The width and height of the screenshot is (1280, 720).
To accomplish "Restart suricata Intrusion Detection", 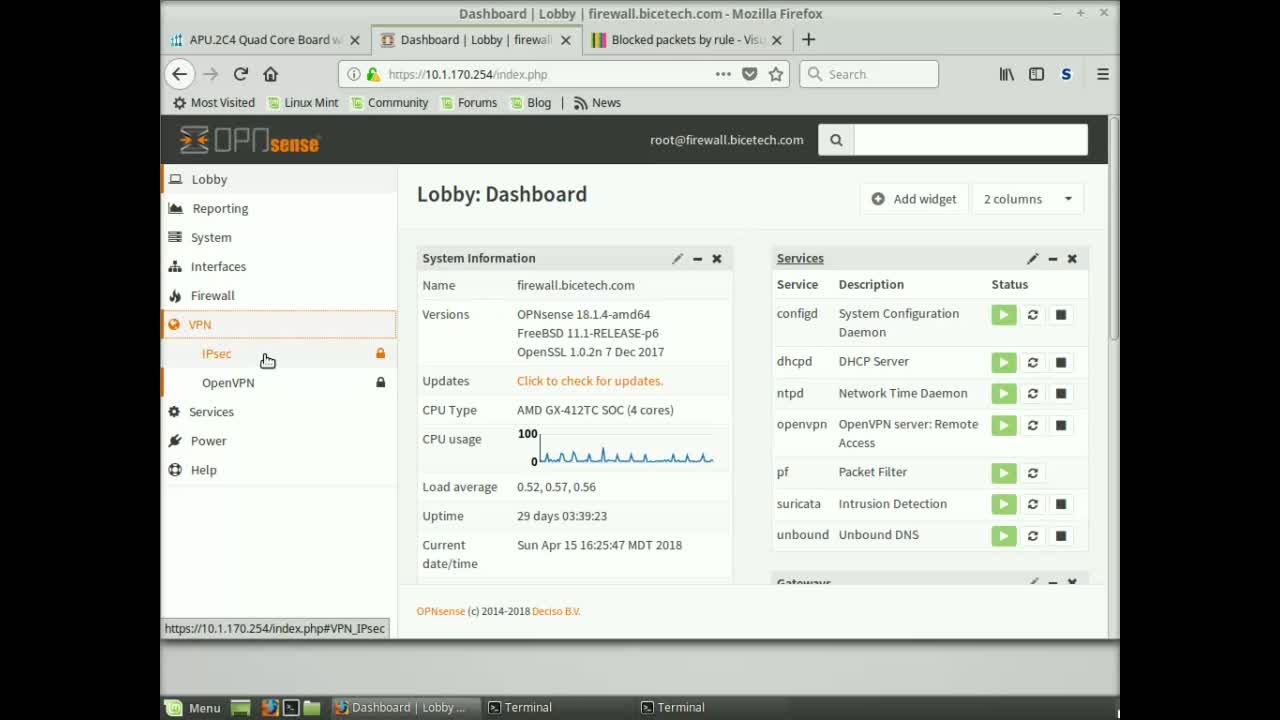I will [1033, 504].
